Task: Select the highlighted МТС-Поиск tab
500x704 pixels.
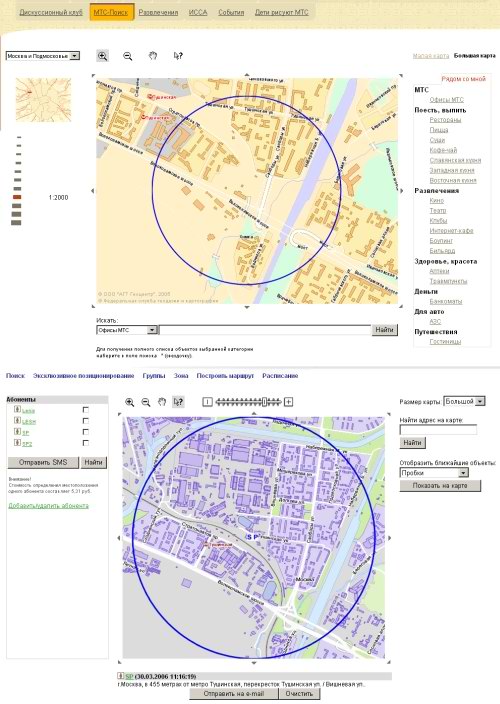Action: point(112,12)
